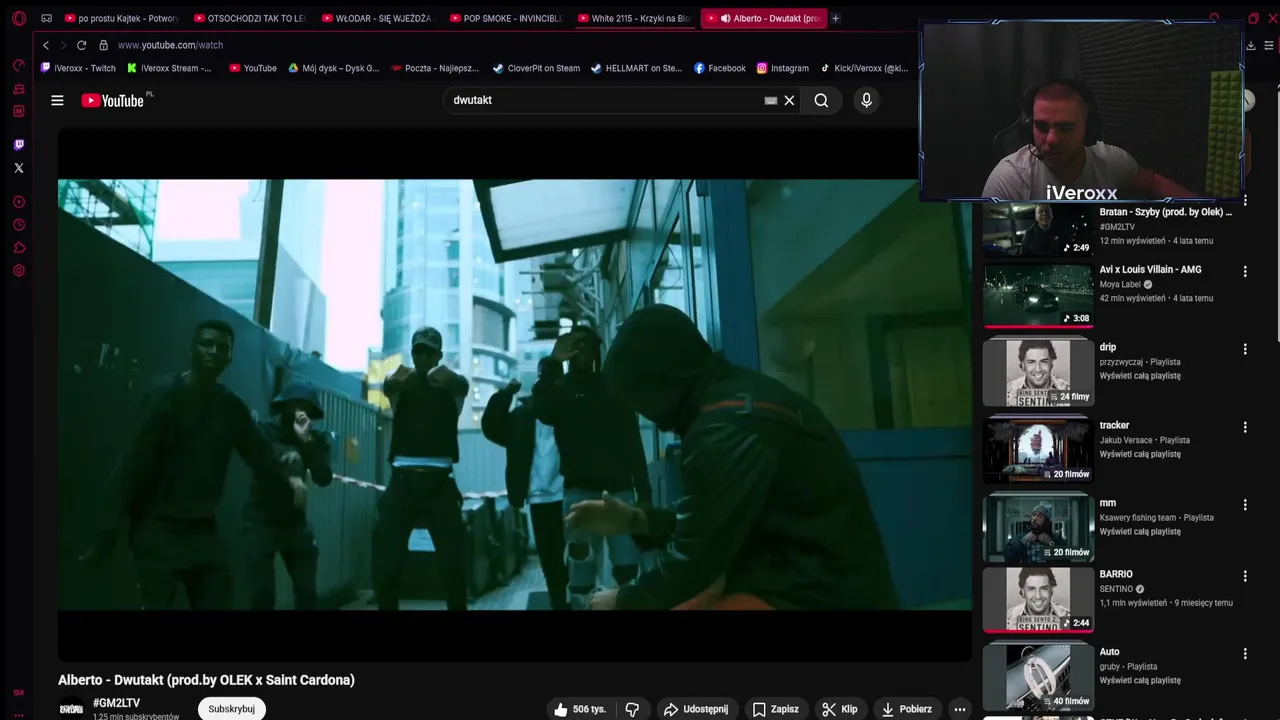Open options for tracker playlist
The width and height of the screenshot is (1280, 720).
click(1245, 427)
